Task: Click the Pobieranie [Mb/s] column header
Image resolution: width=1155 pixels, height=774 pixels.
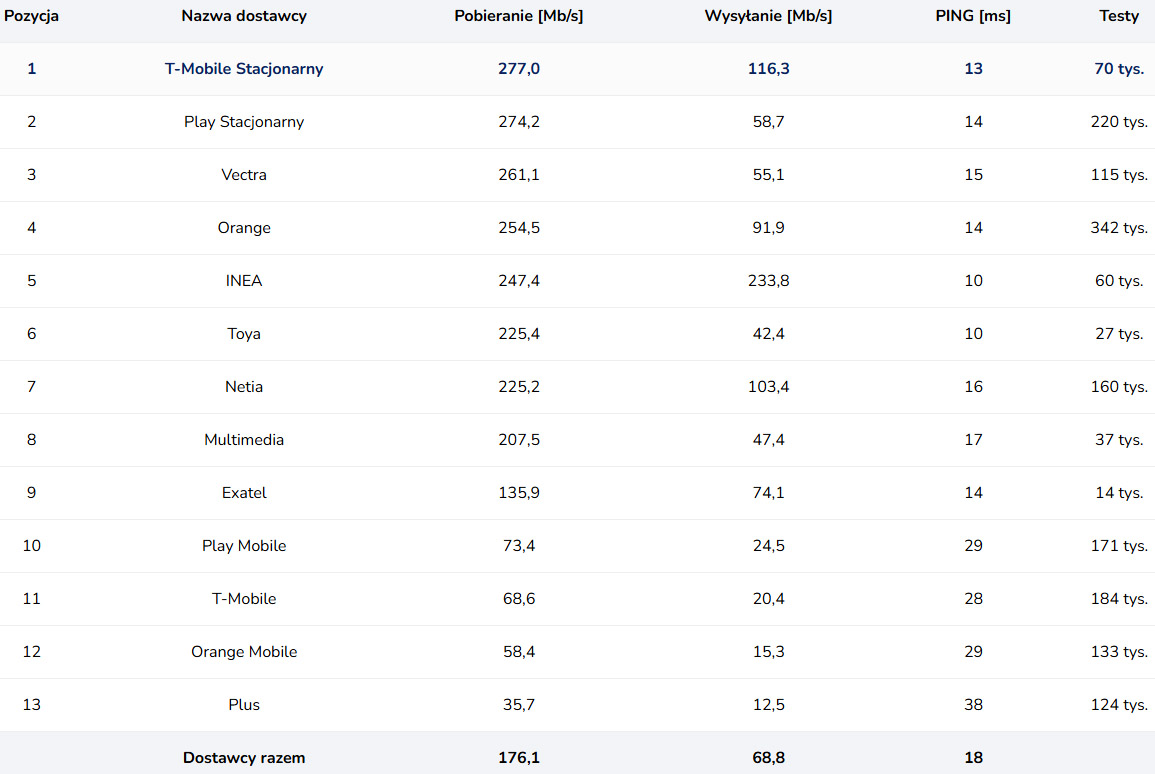Action: [x=519, y=16]
